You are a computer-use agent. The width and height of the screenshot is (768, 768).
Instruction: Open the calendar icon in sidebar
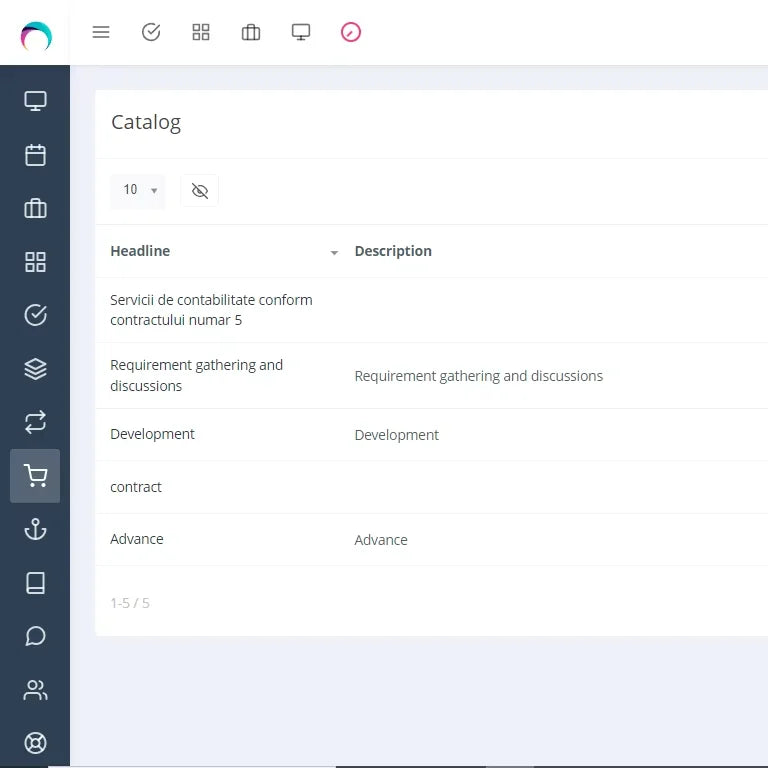[35, 155]
